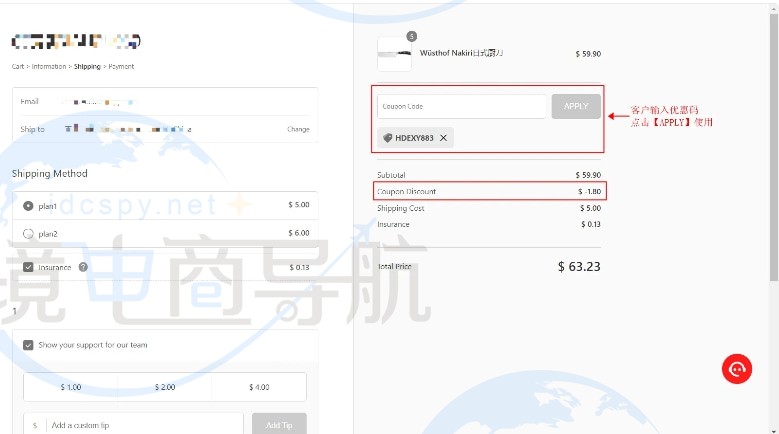Click the Shipping breadcrumb step
This screenshot has width=779, height=434.
point(87,67)
